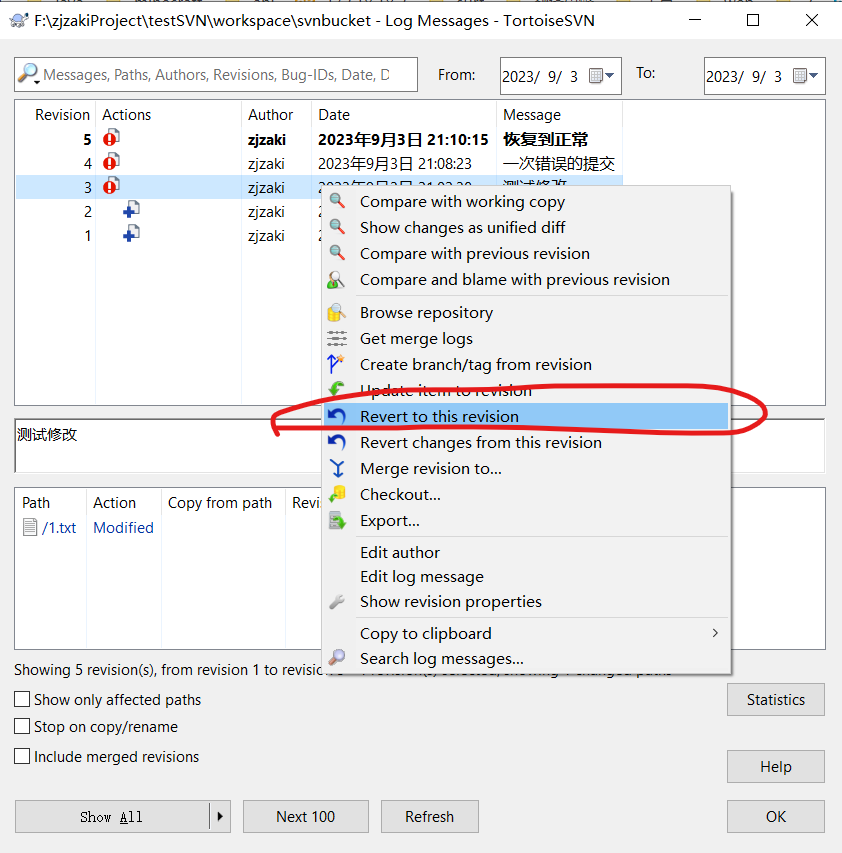Select Edit author menu entry
Viewport: 842px width, 853px height.
(x=400, y=552)
